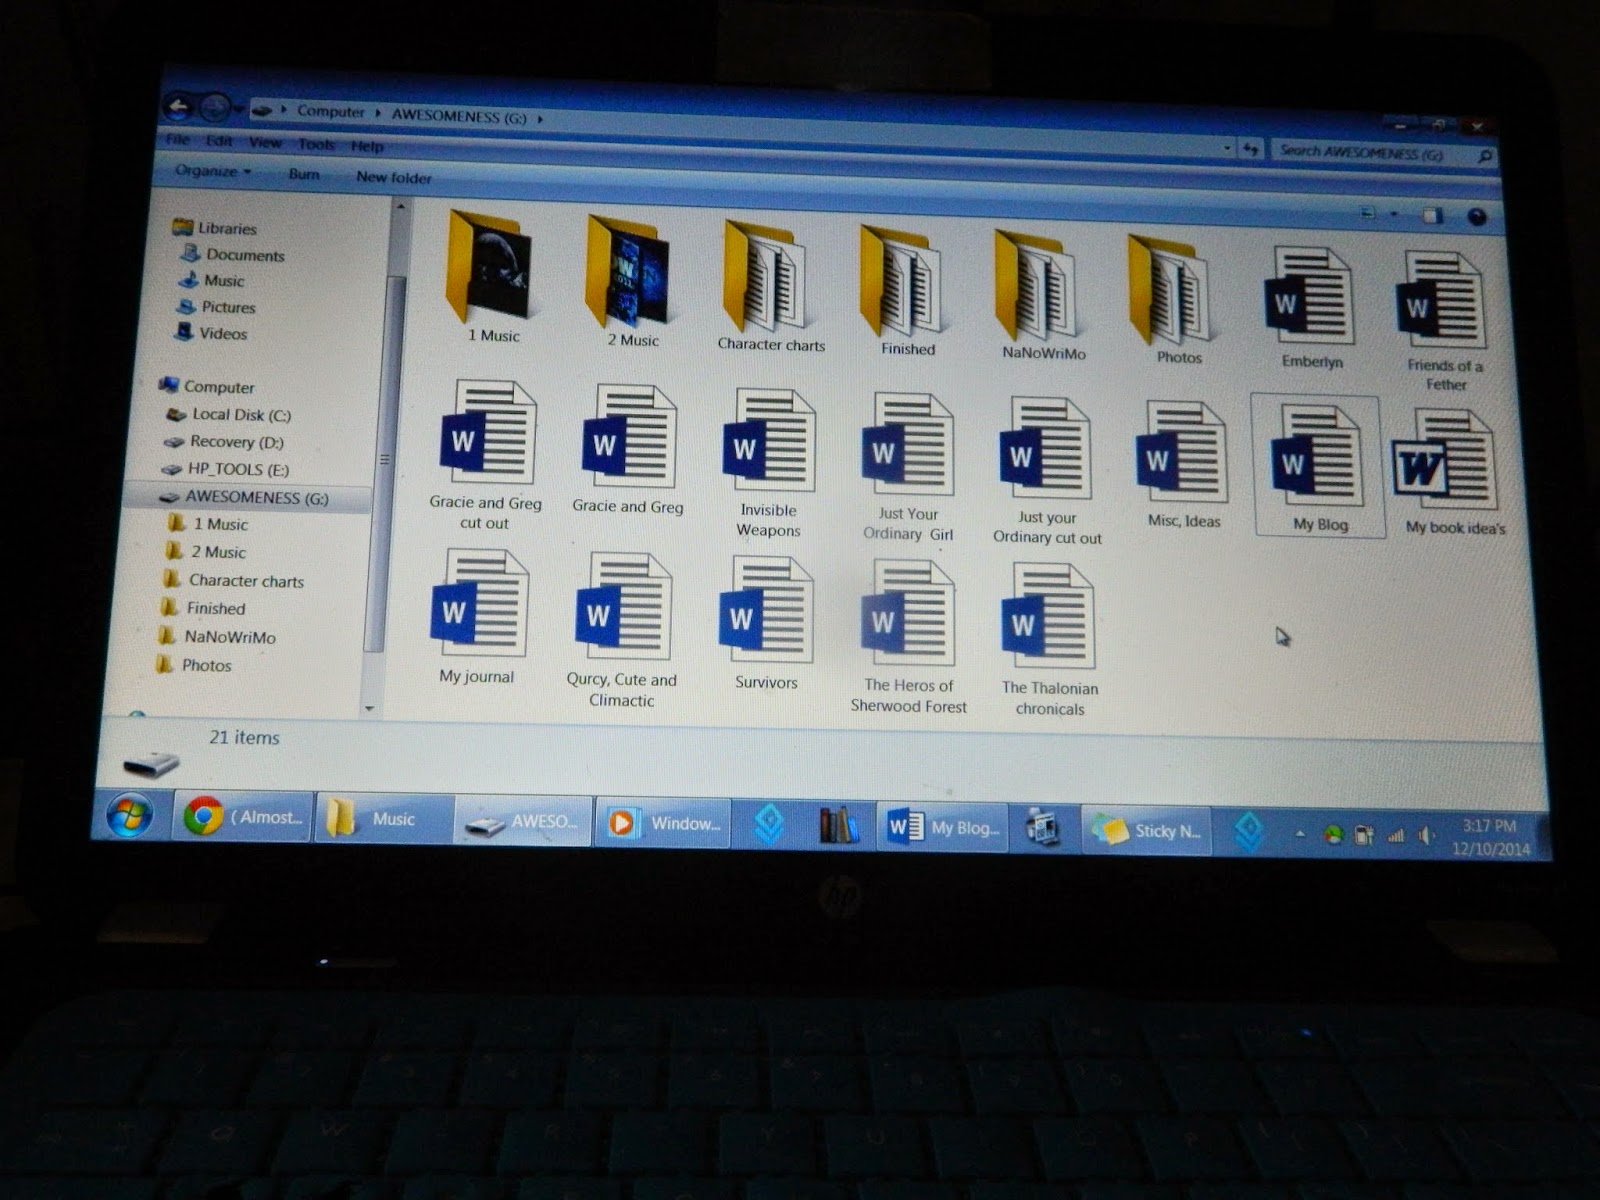Open the Tools menu
Image resolution: width=1600 pixels, height=1200 pixels.
click(x=316, y=144)
